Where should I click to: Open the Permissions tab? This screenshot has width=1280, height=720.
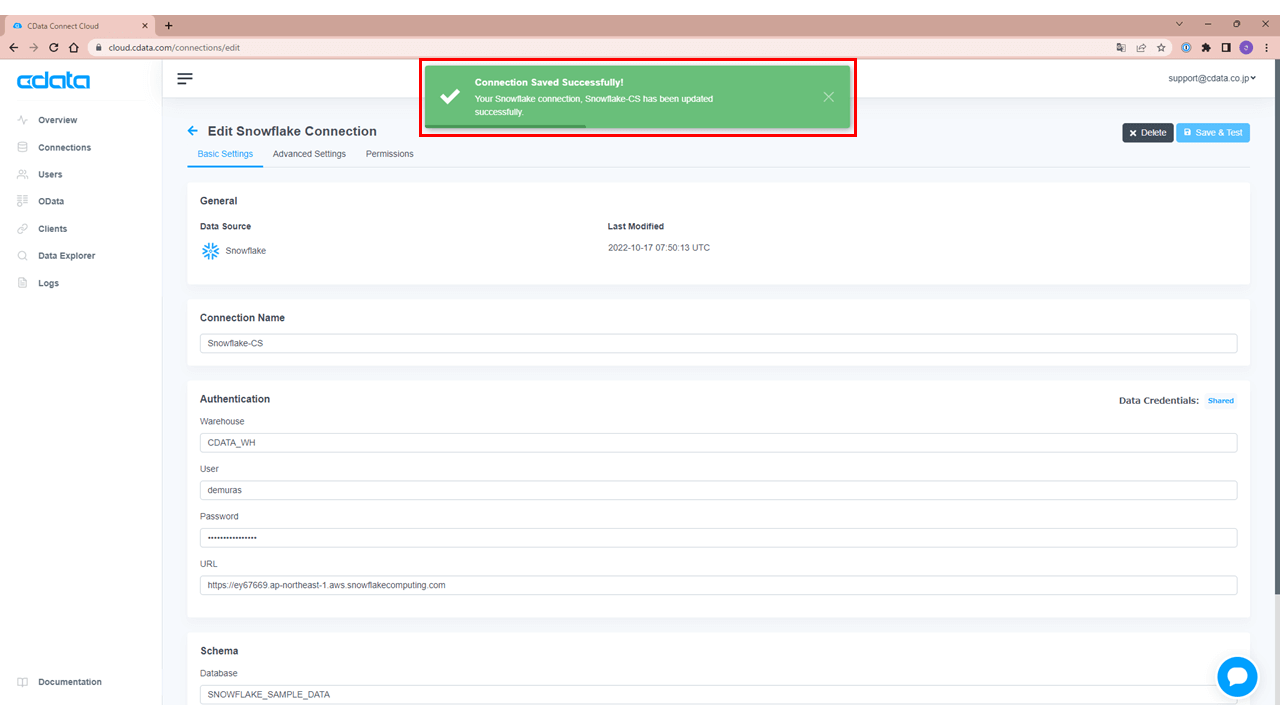tap(390, 154)
